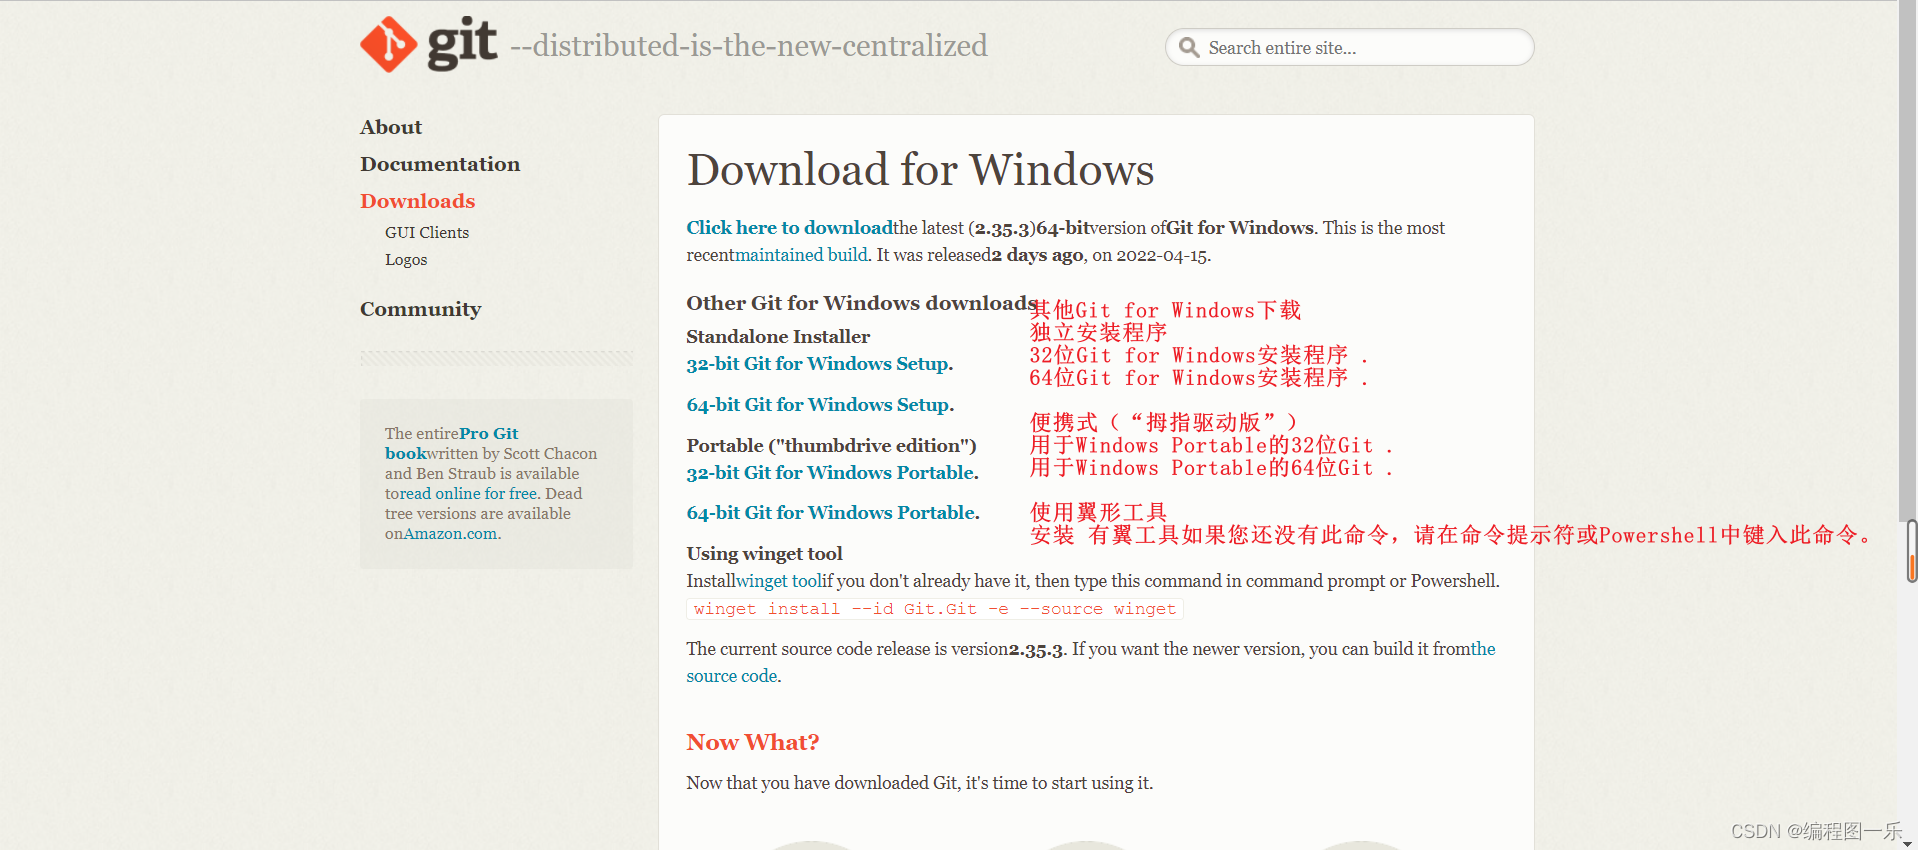This screenshot has width=1918, height=850.
Task: Click the Standalone Installer heading
Action: coord(778,337)
